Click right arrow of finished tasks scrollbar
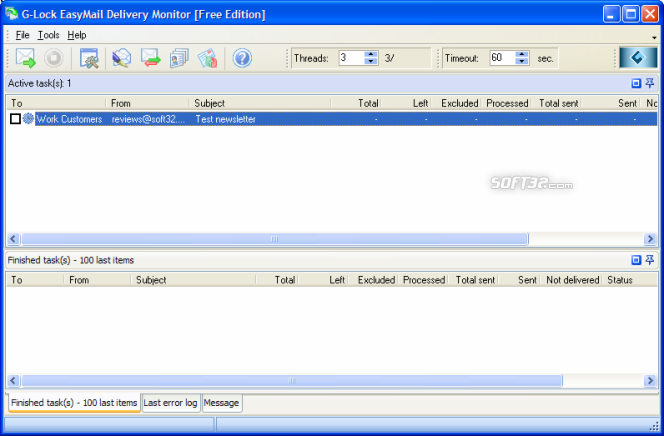The width and height of the screenshot is (664, 436). (x=650, y=381)
